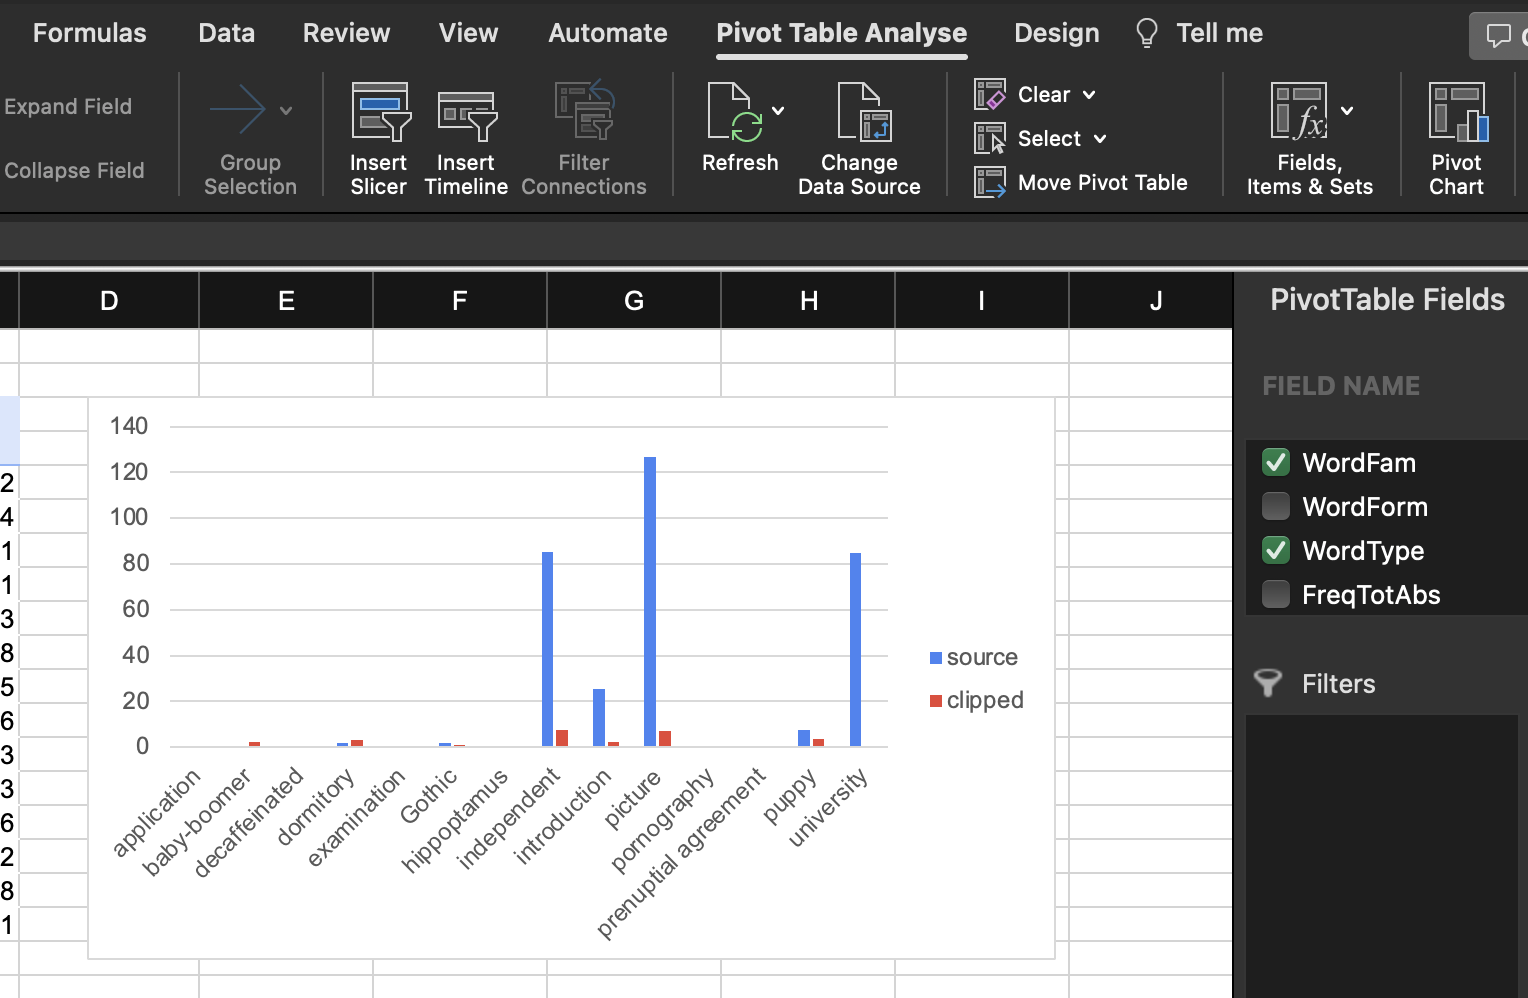Click the Collapse Field button
Image resolution: width=1528 pixels, height=998 pixels.
coord(74,171)
